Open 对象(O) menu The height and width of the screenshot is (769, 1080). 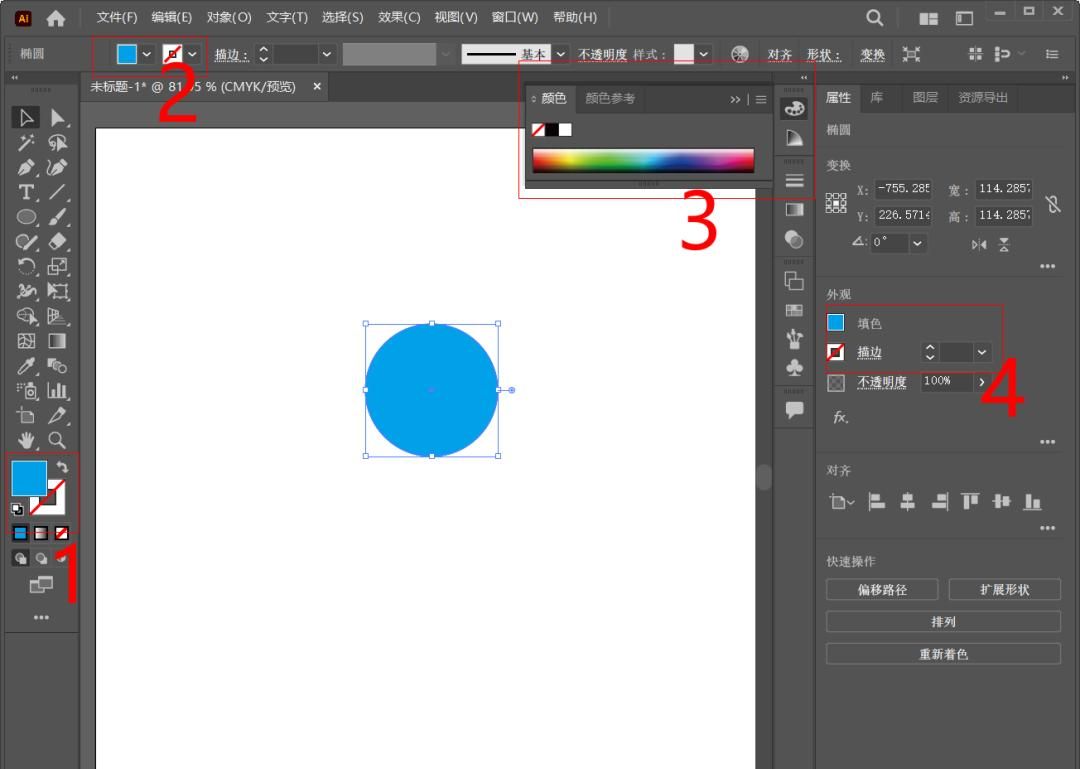(x=229, y=17)
